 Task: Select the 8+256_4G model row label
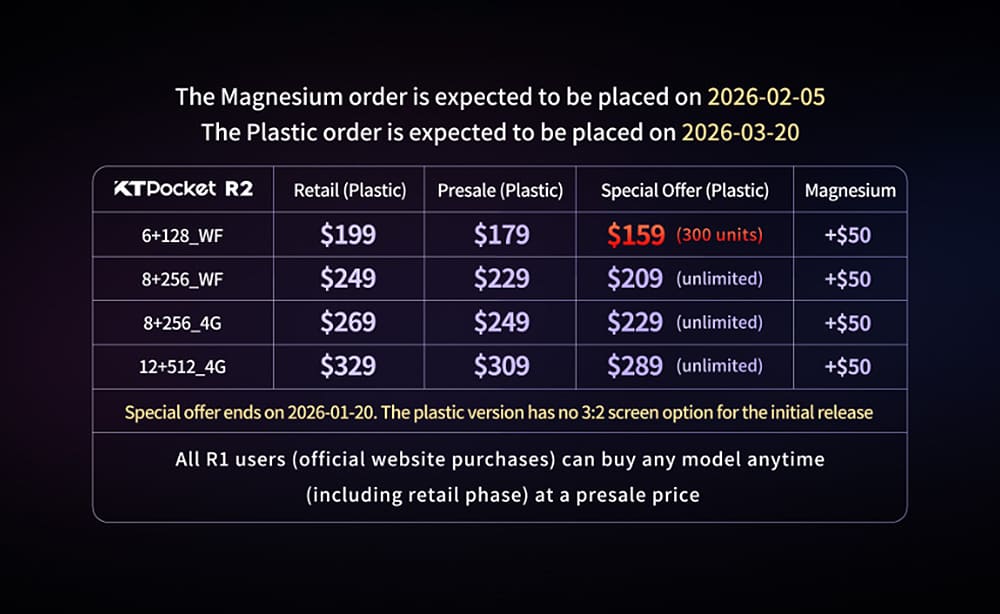[183, 323]
